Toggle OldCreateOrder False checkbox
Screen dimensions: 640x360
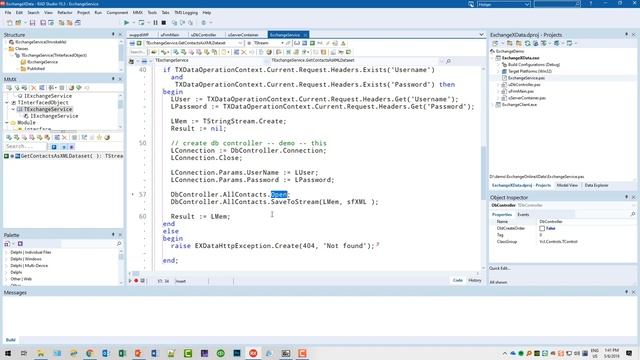[x=542, y=229]
